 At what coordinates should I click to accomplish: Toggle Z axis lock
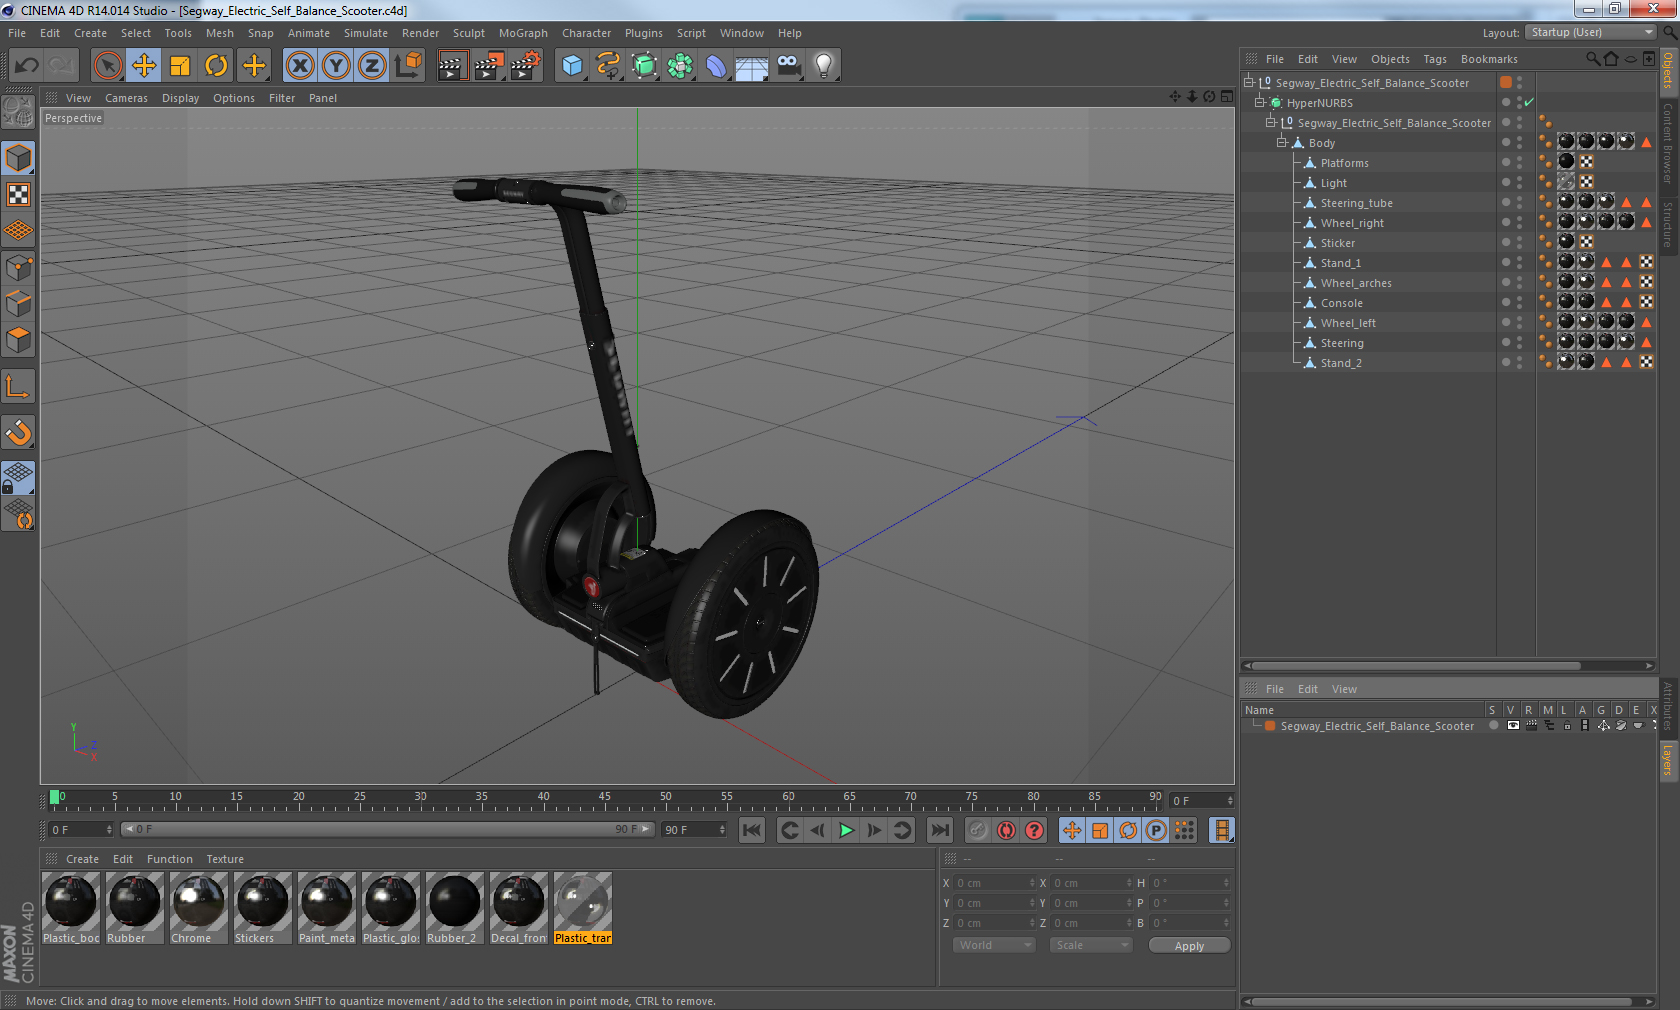pyautogui.click(x=372, y=66)
